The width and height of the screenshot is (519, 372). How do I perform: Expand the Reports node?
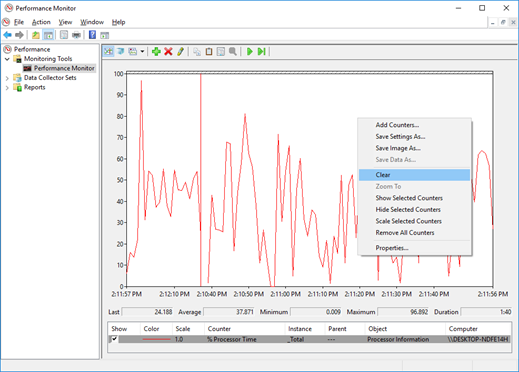(7, 88)
